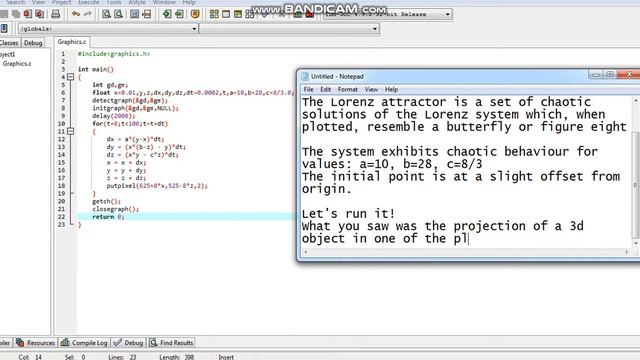Open the Find Results bottom tab
The height and width of the screenshot is (360, 640).
tap(171, 342)
